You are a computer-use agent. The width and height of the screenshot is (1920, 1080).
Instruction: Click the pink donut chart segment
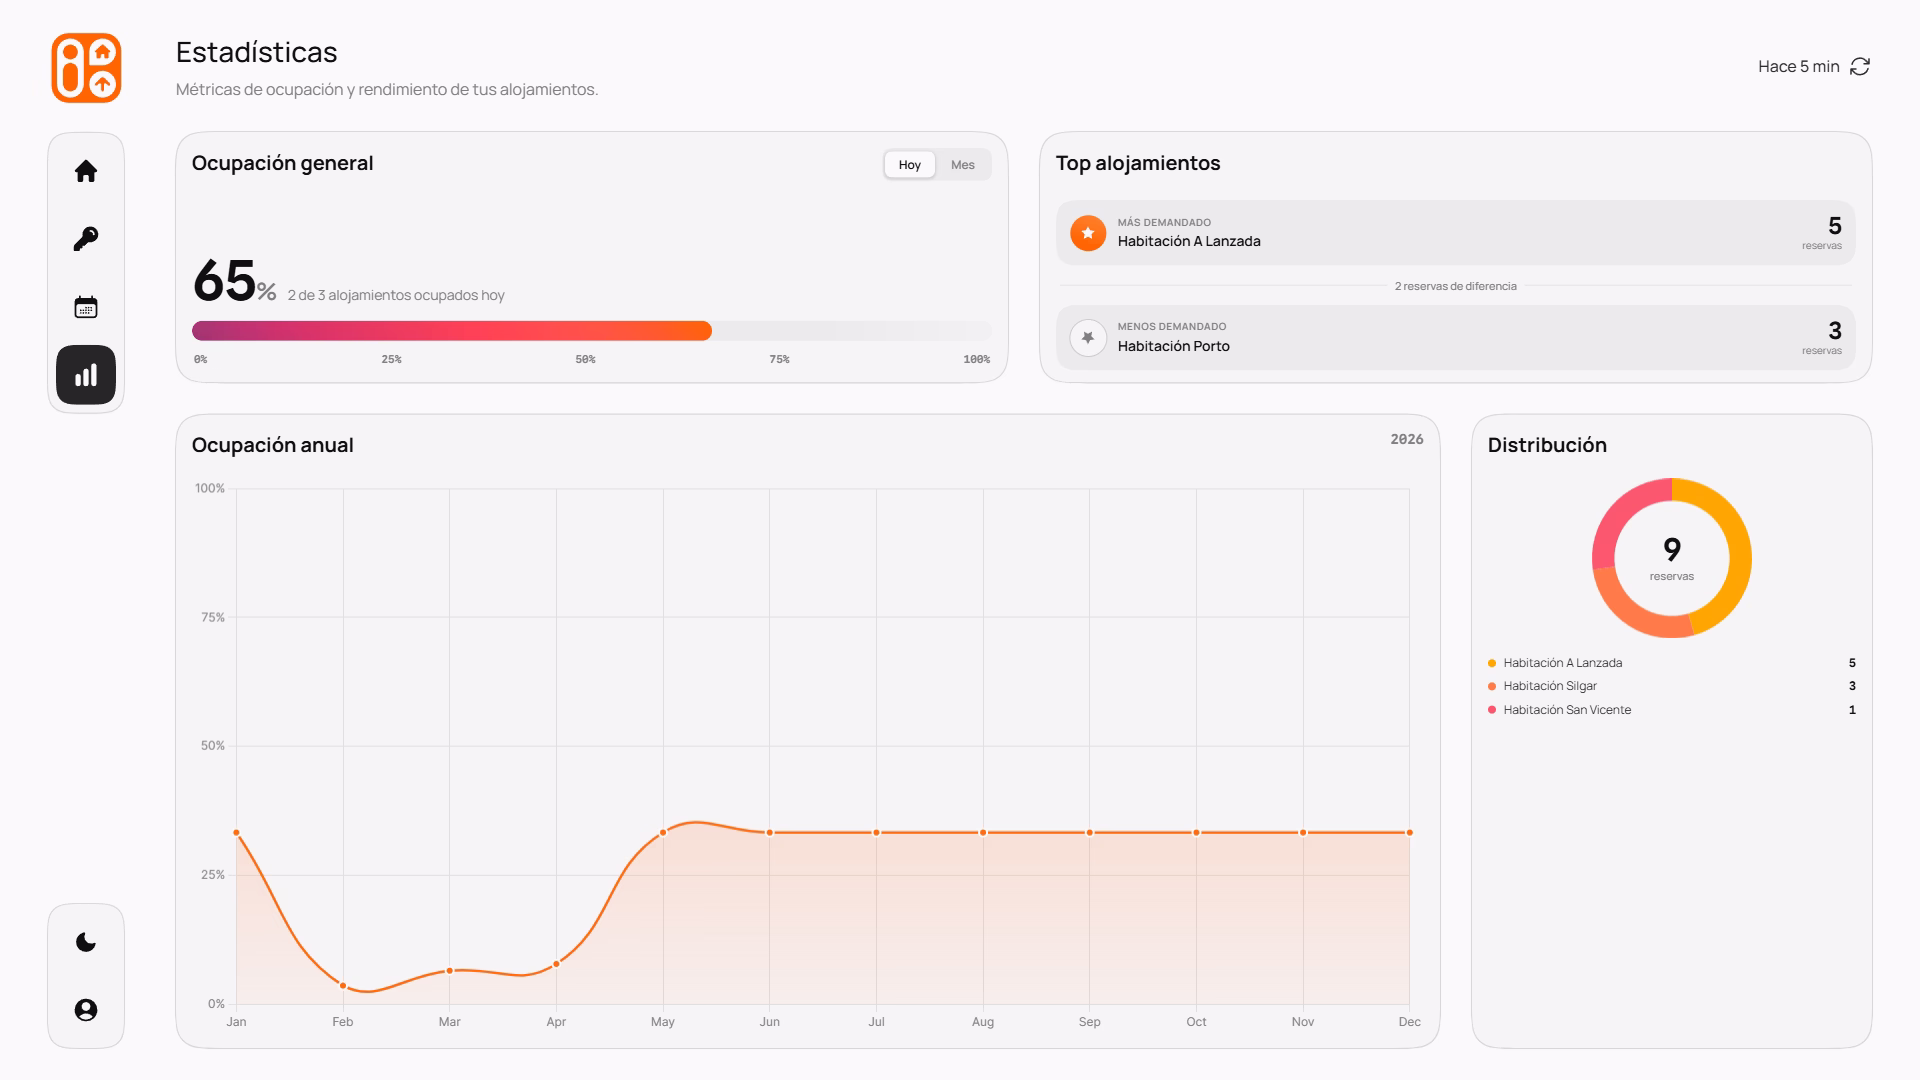tap(1617, 516)
